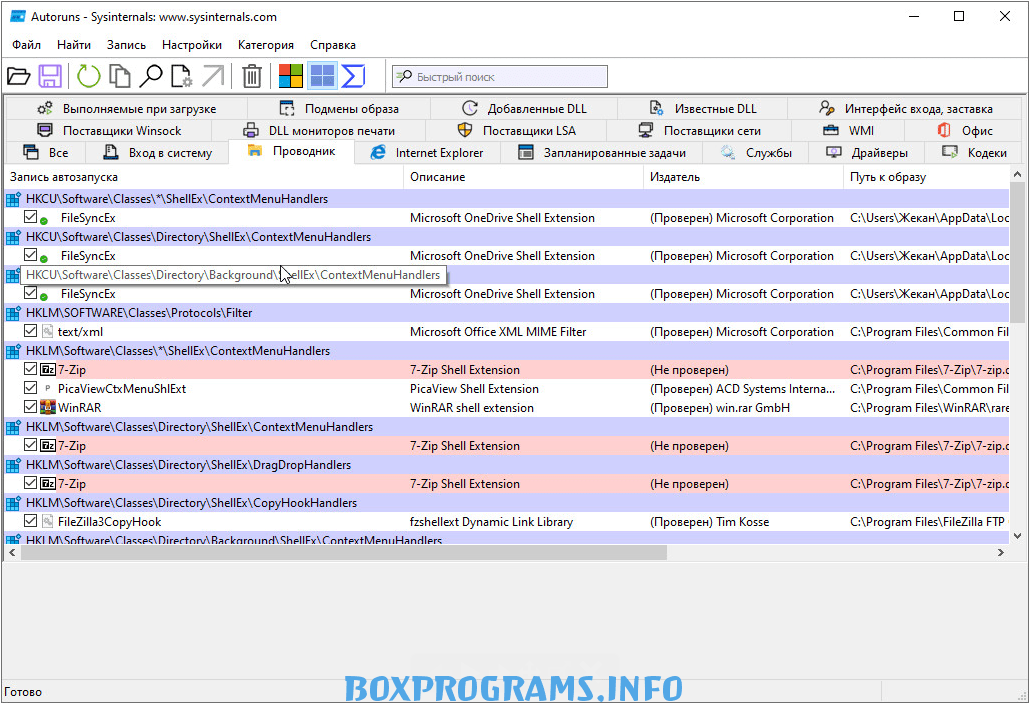Click the Быстрый поиск search field

tap(500, 77)
